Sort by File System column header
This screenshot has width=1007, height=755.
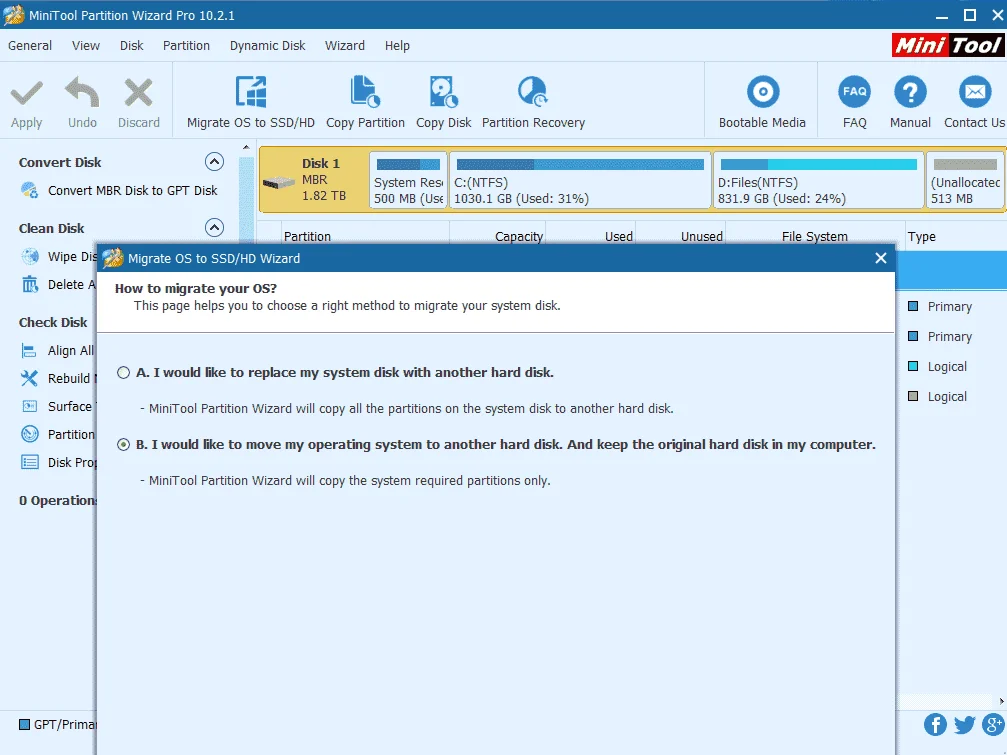click(x=815, y=236)
